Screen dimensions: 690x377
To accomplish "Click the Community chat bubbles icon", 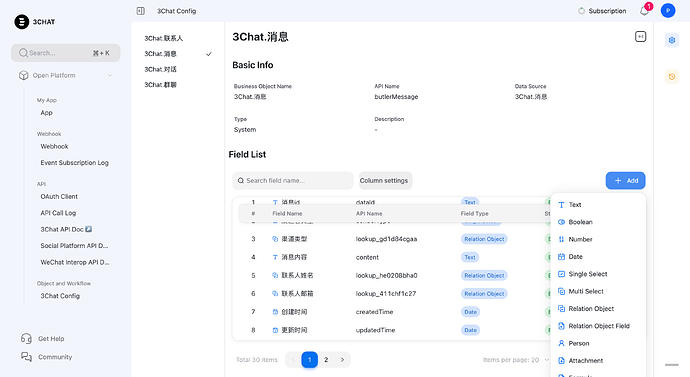I will coord(26,357).
